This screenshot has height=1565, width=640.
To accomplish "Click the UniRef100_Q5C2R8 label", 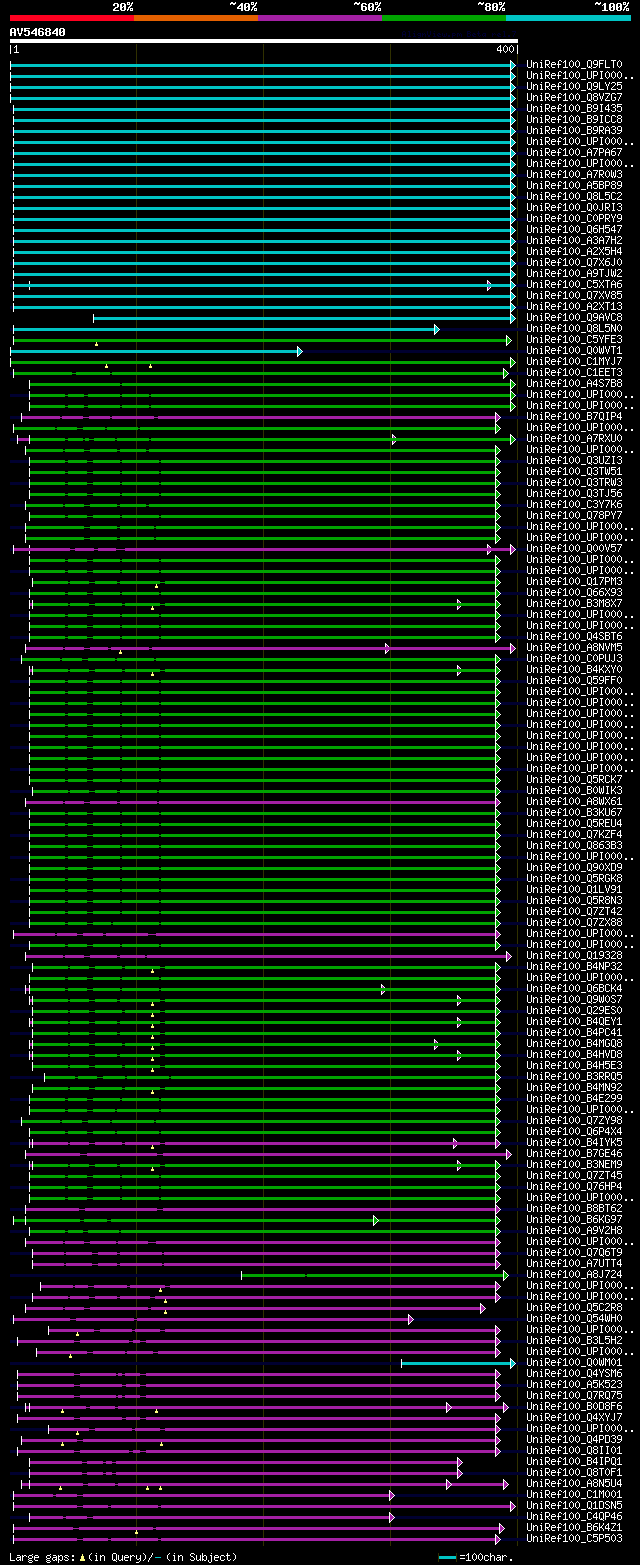I will (x=574, y=1308).
